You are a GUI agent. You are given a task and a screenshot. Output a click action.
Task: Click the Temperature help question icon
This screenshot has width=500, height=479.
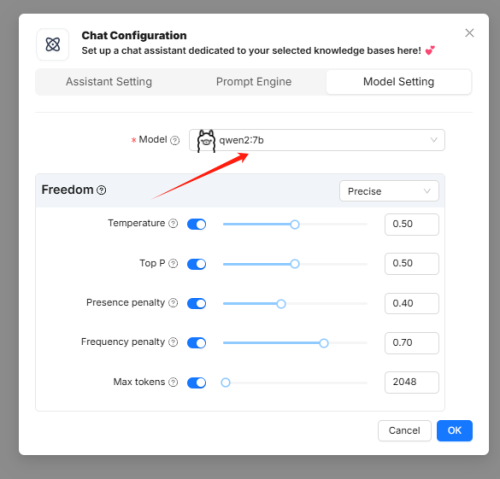(173, 223)
